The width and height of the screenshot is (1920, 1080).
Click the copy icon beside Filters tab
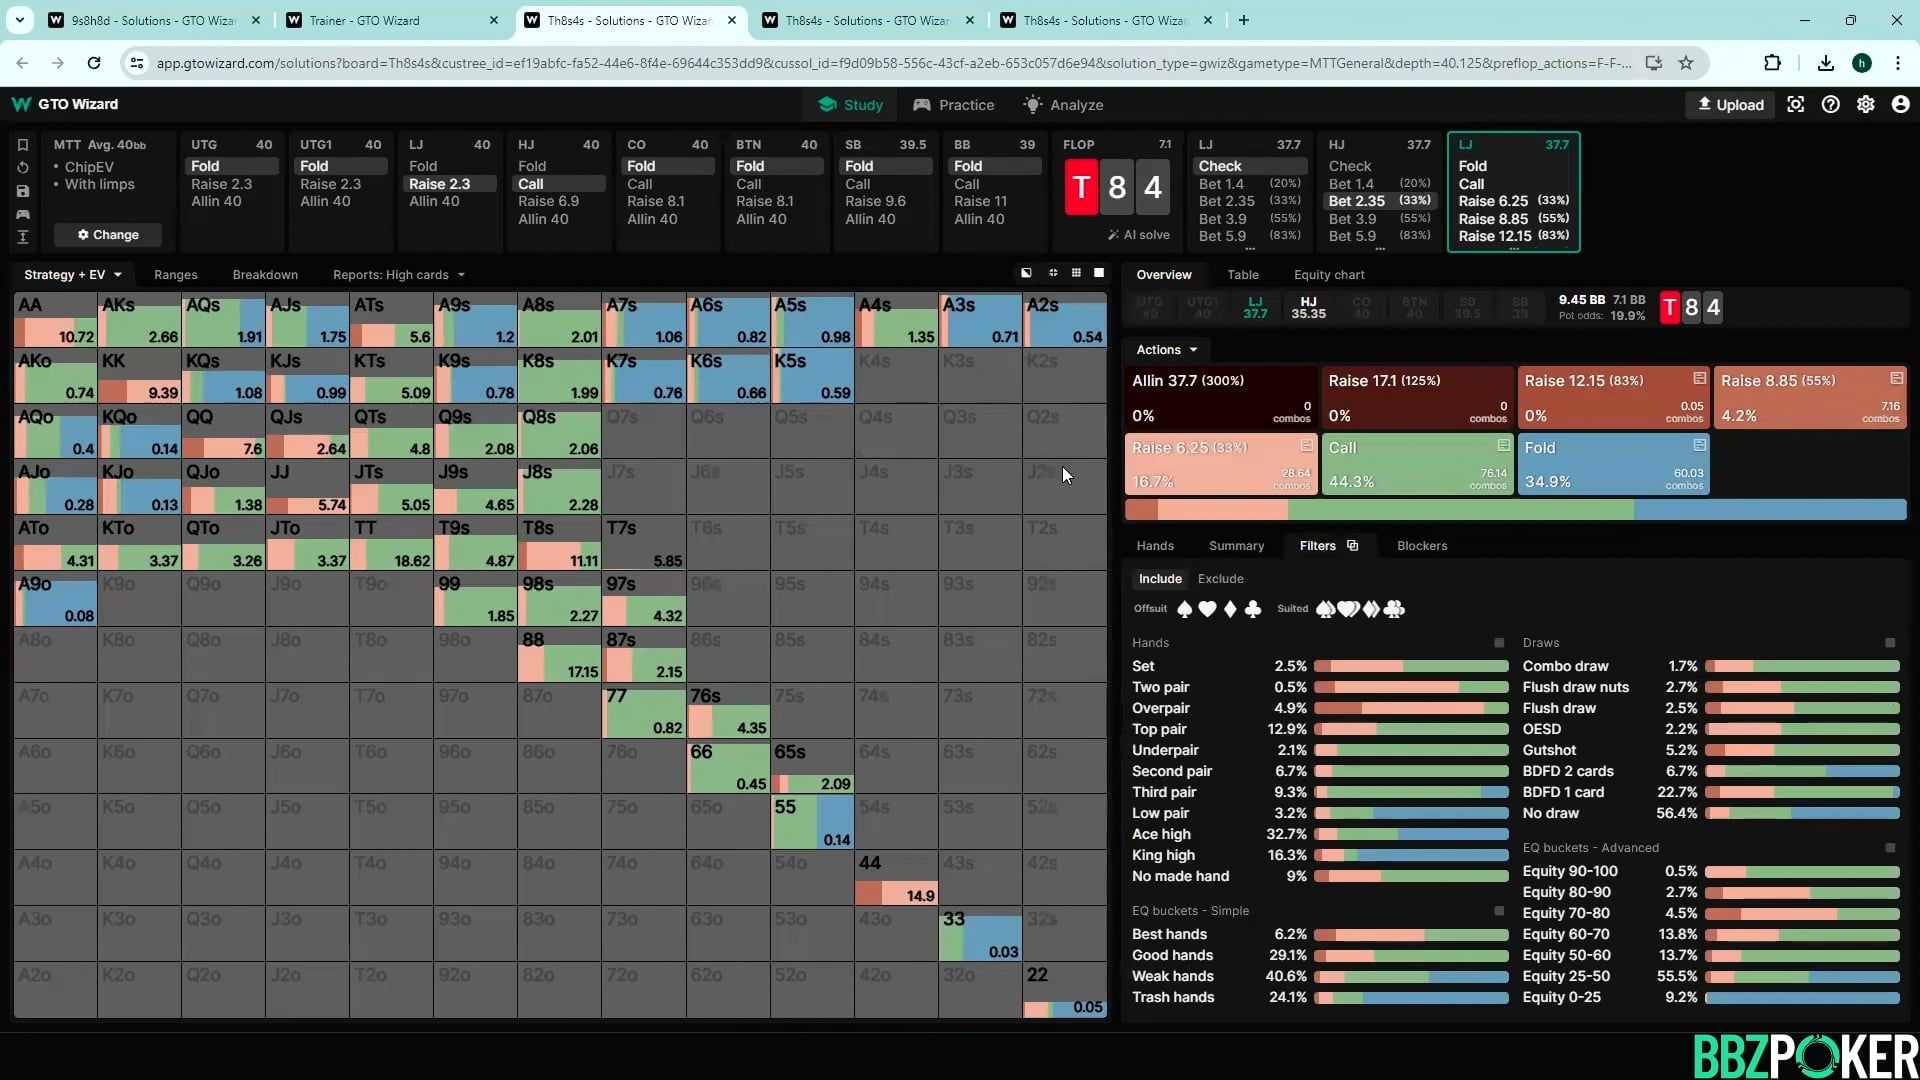click(x=1353, y=546)
